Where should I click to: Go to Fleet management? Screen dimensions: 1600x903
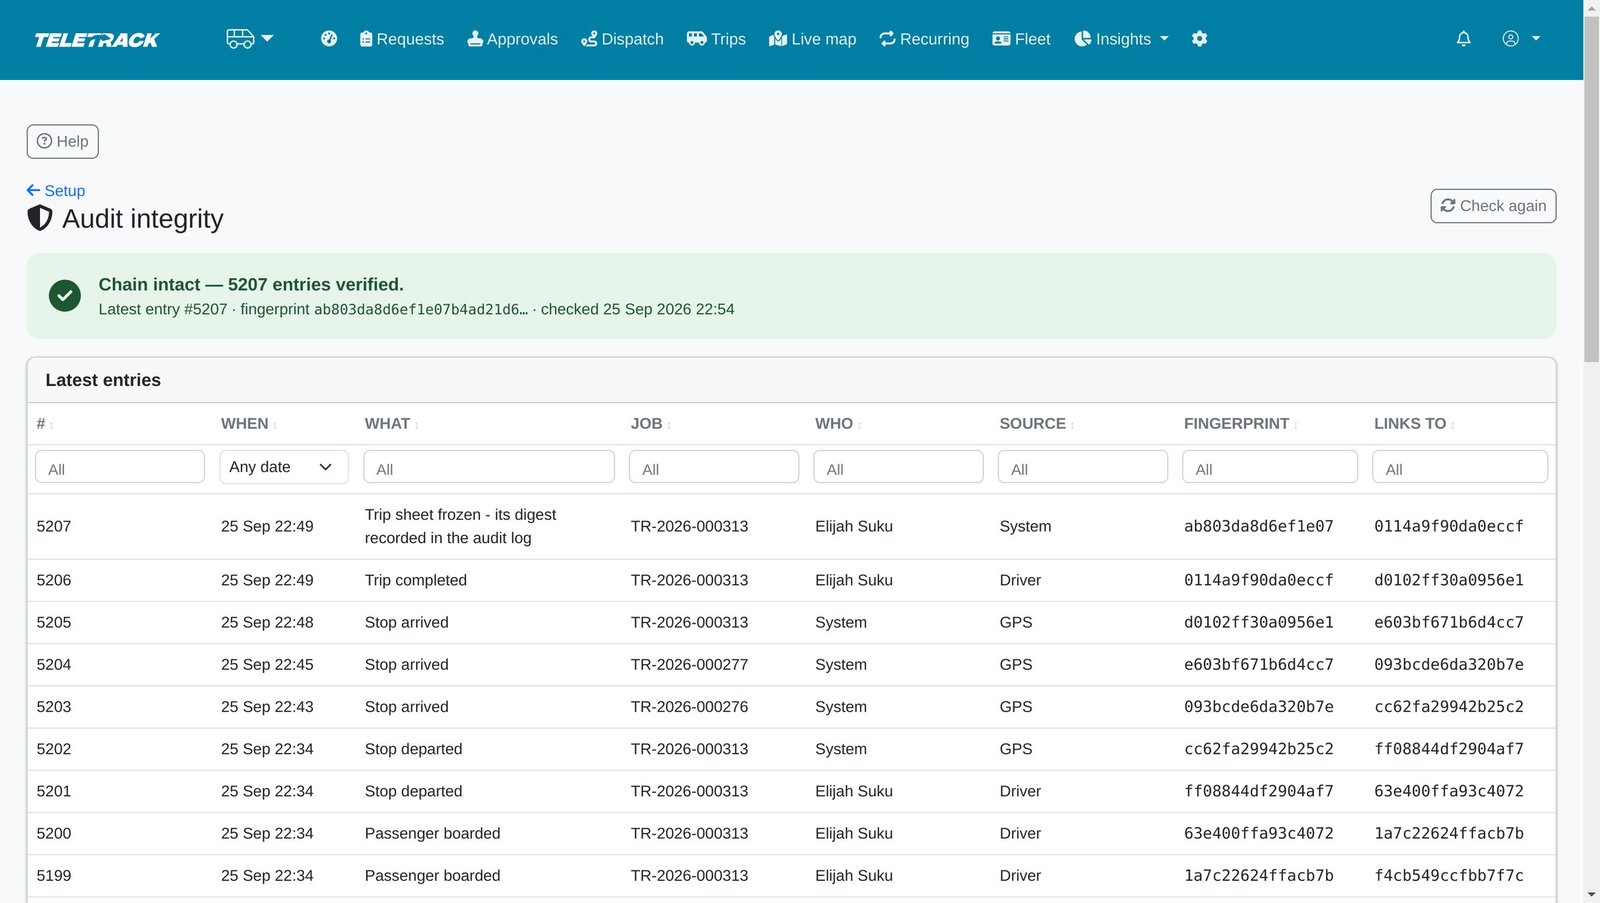[x=1021, y=39]
